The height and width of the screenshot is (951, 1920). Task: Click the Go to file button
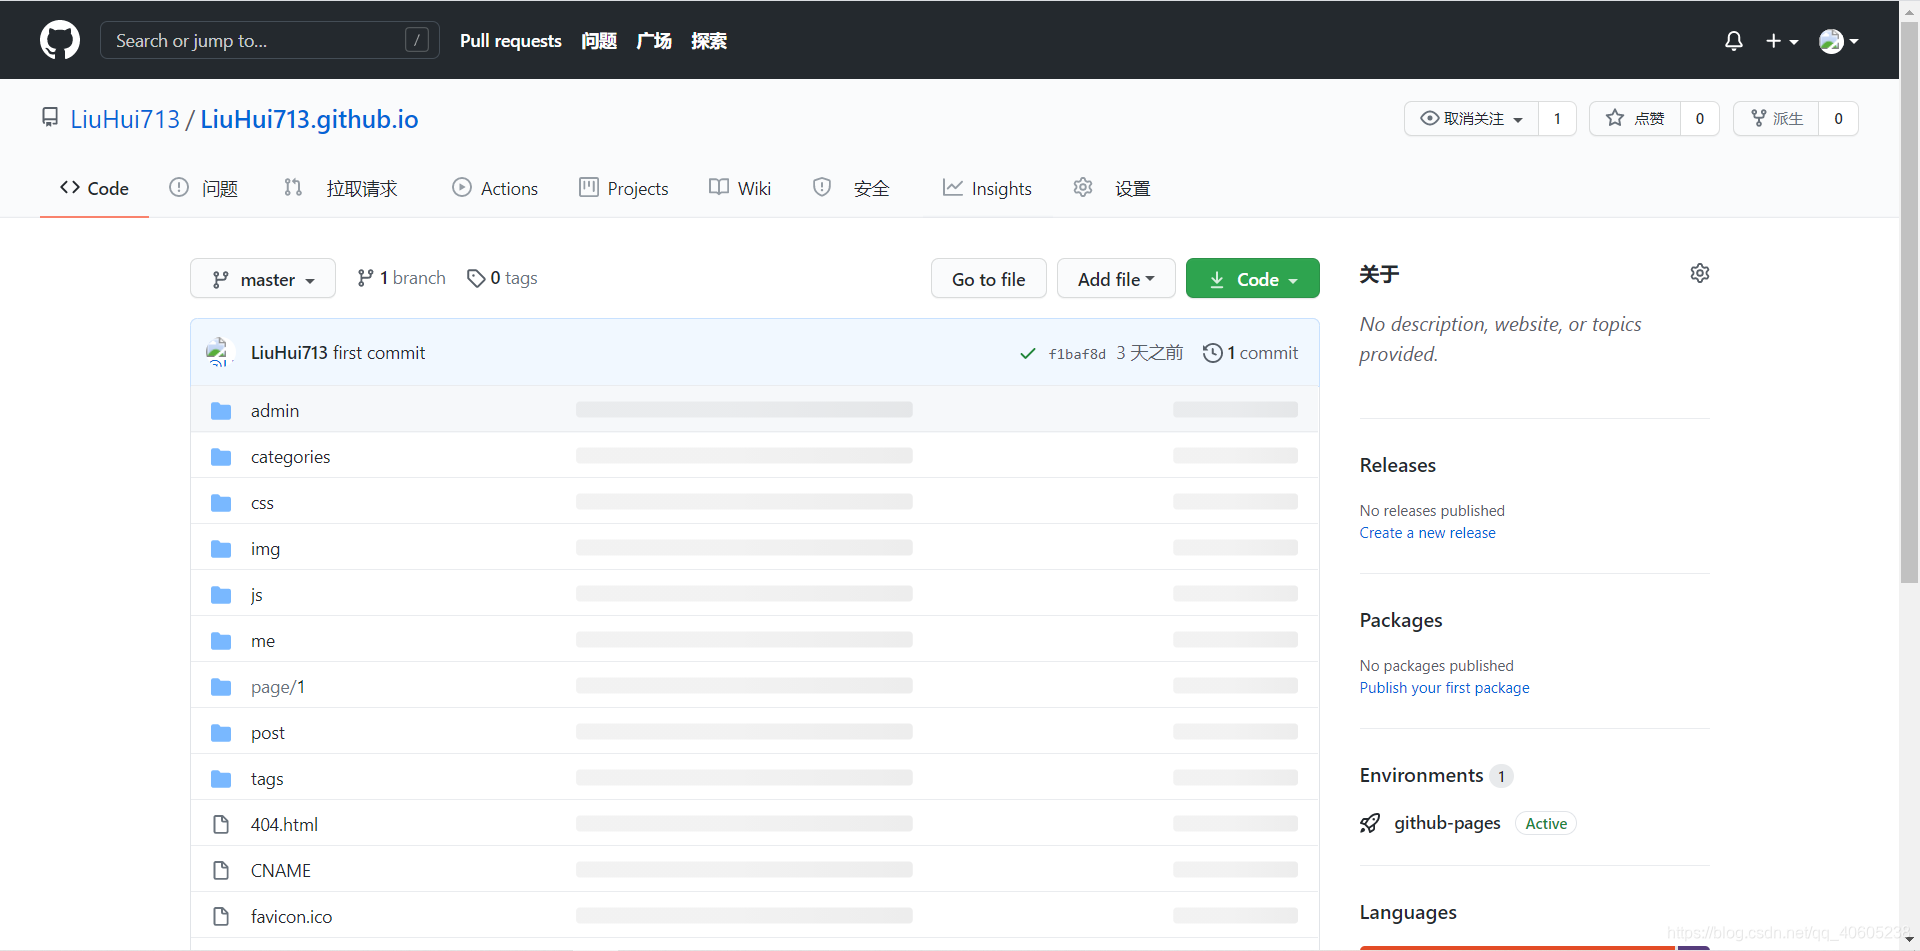[988, 279]
